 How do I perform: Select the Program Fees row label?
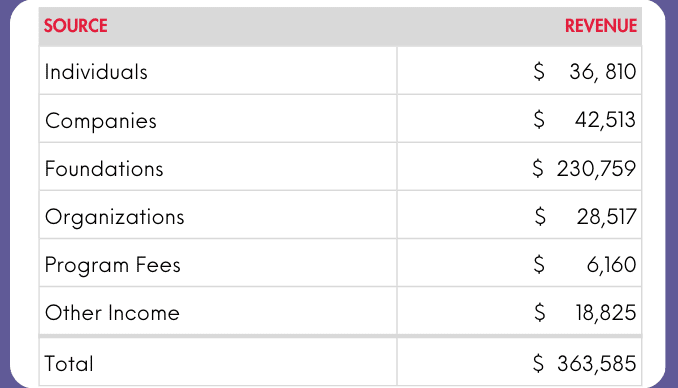tap(112, 265)
